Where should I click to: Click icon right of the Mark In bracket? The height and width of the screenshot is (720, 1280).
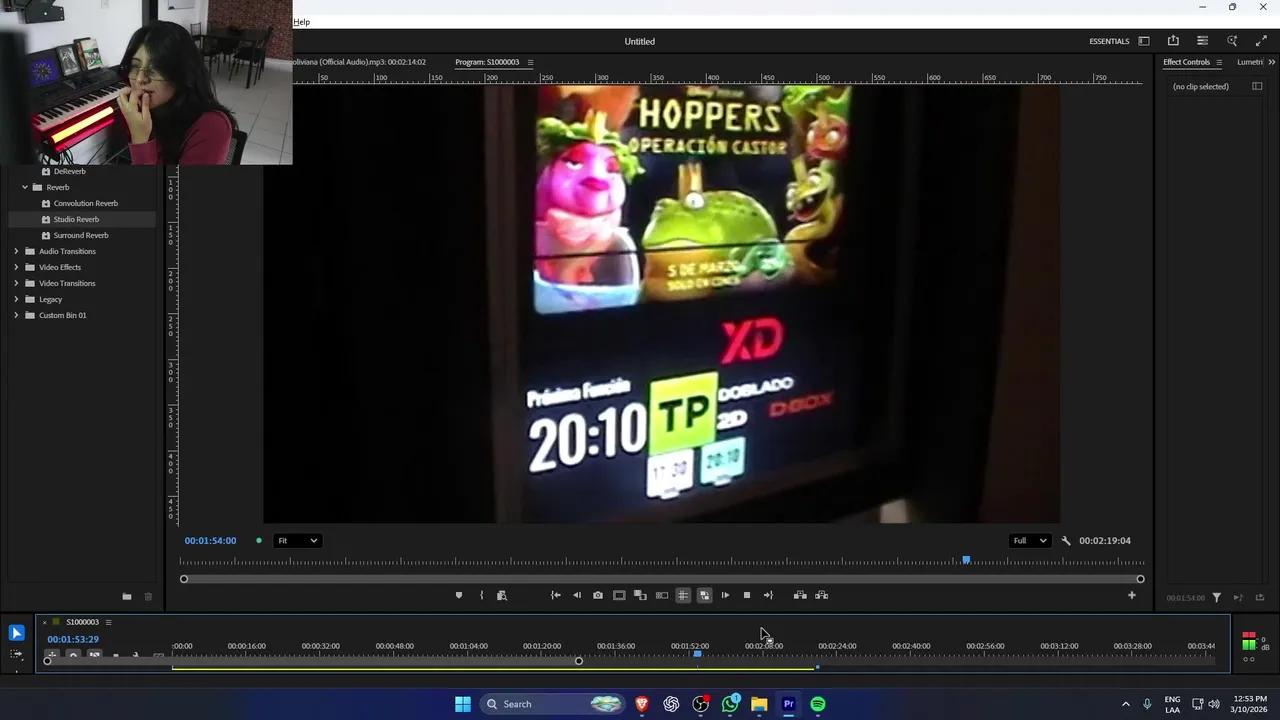coord(502,595)
